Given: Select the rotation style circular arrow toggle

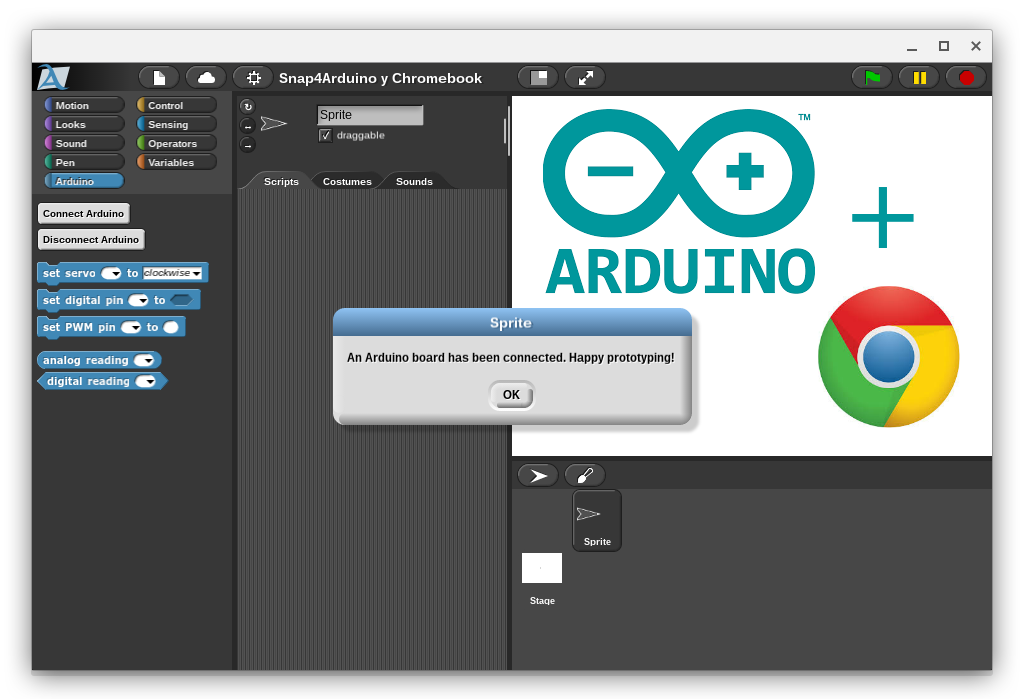Looking at the screenshot, I should tap(247, 107).
